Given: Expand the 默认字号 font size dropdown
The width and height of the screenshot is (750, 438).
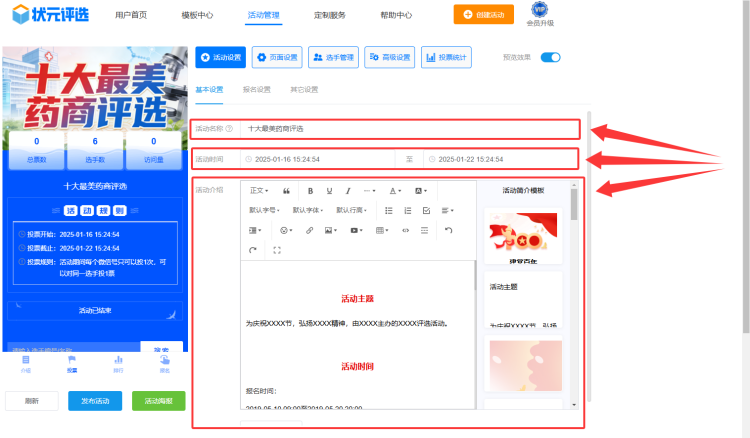Looking at the screenshot, I should [x=264, y=210].
